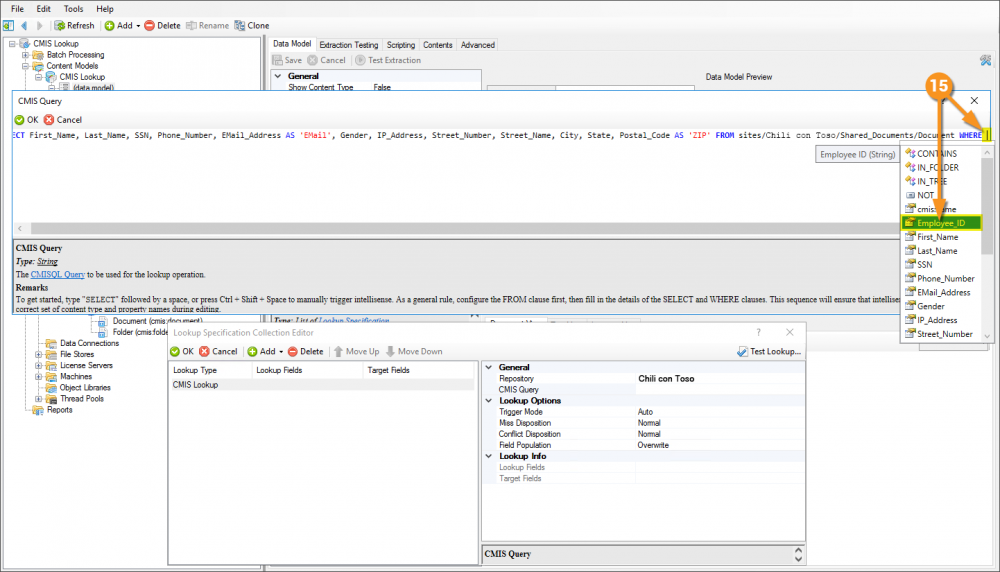Image resolution: width=1000 pixels, height=572 pixels.
Task: Click the forward navigation arrow icon
Action: (39, 26)
